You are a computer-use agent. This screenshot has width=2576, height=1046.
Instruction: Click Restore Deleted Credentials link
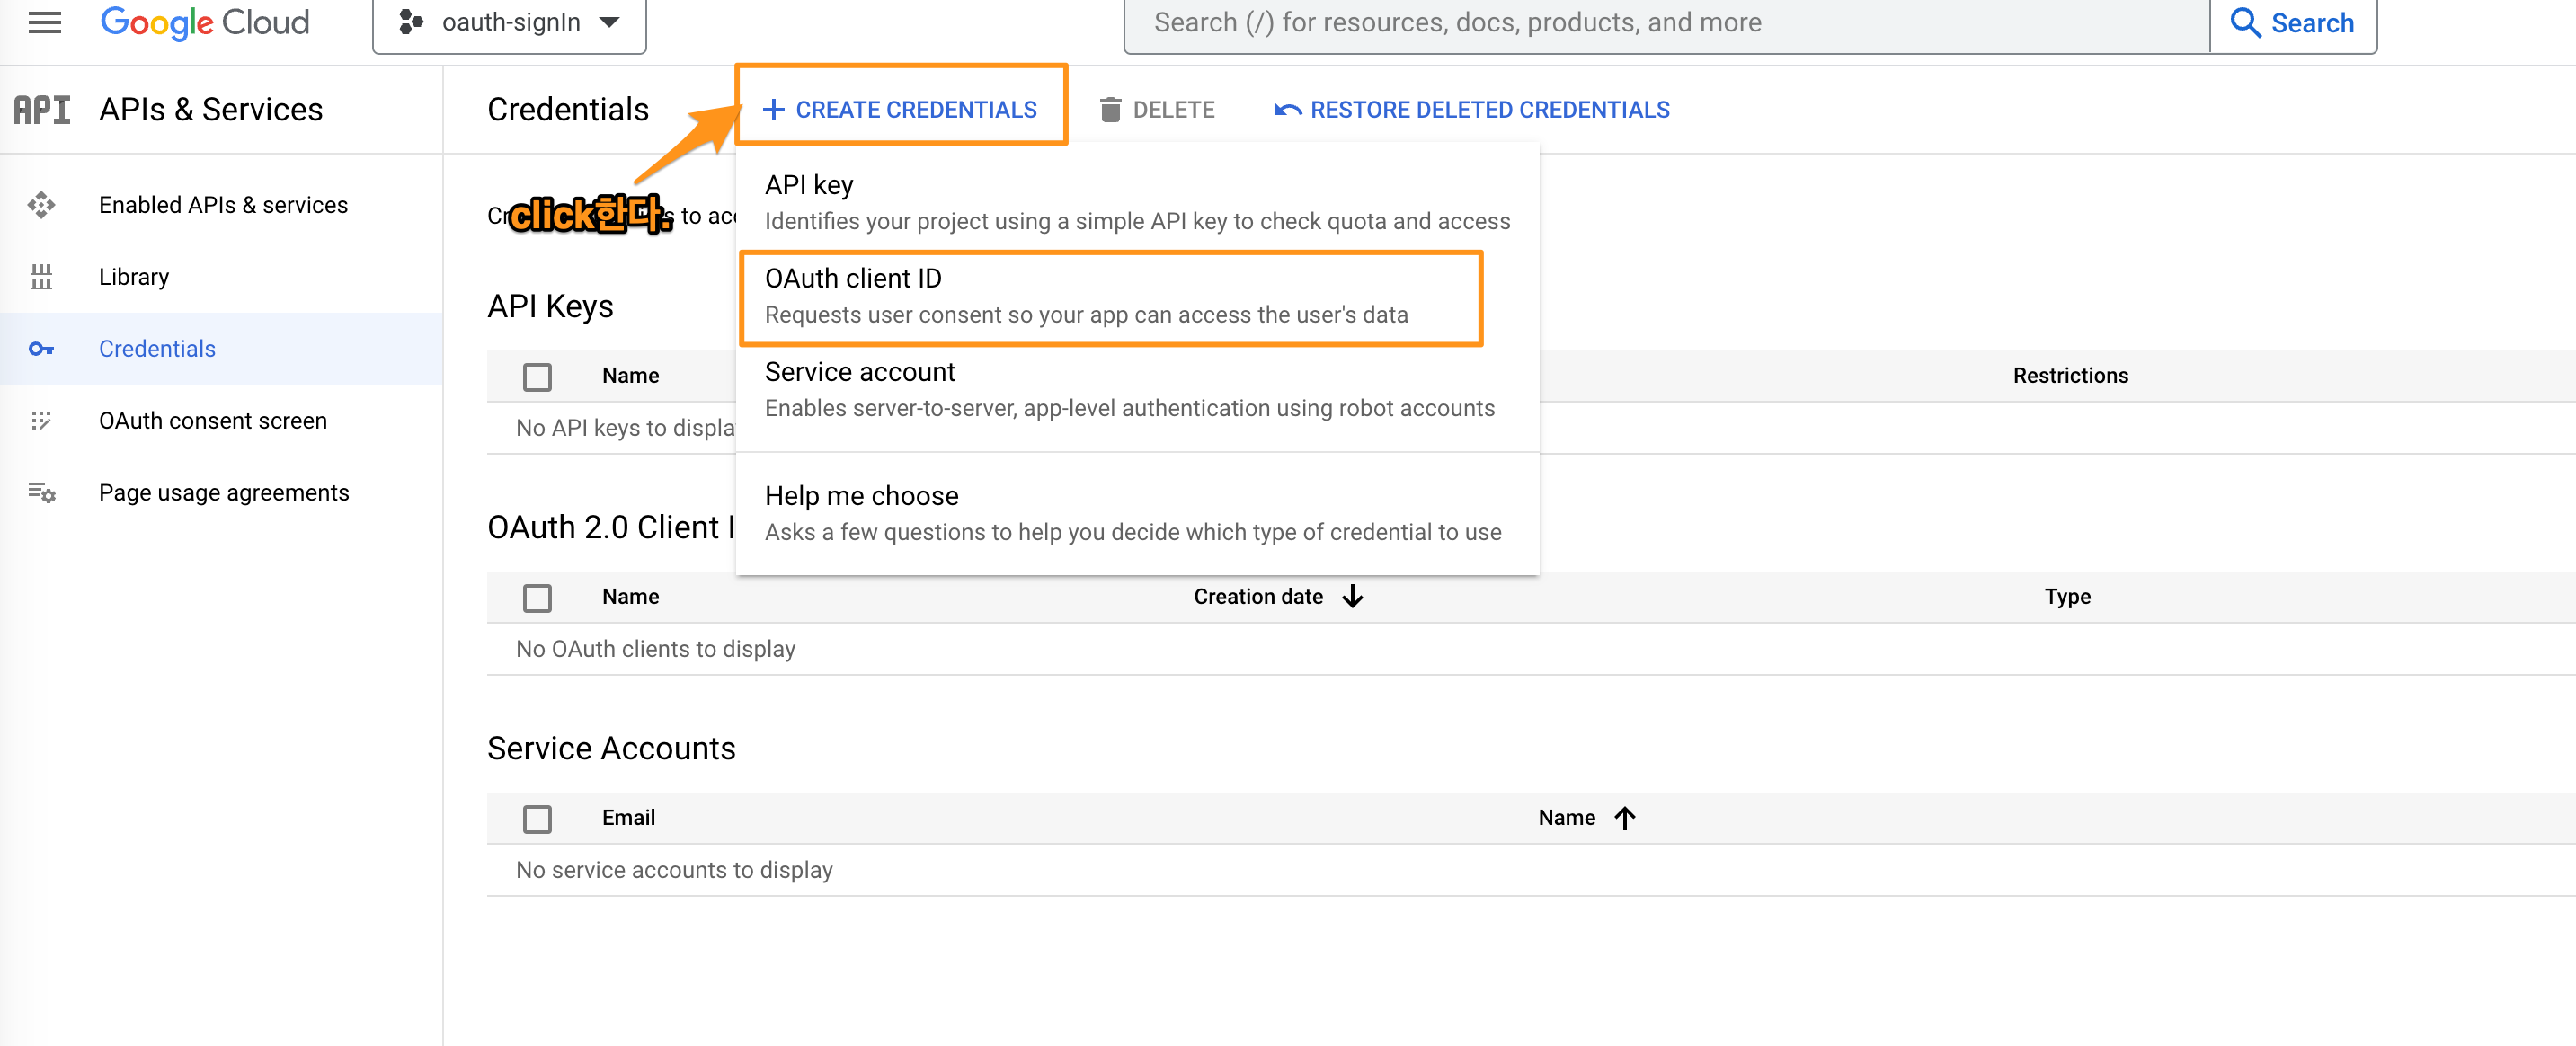pyautogui.click(x=1472, y=110)
